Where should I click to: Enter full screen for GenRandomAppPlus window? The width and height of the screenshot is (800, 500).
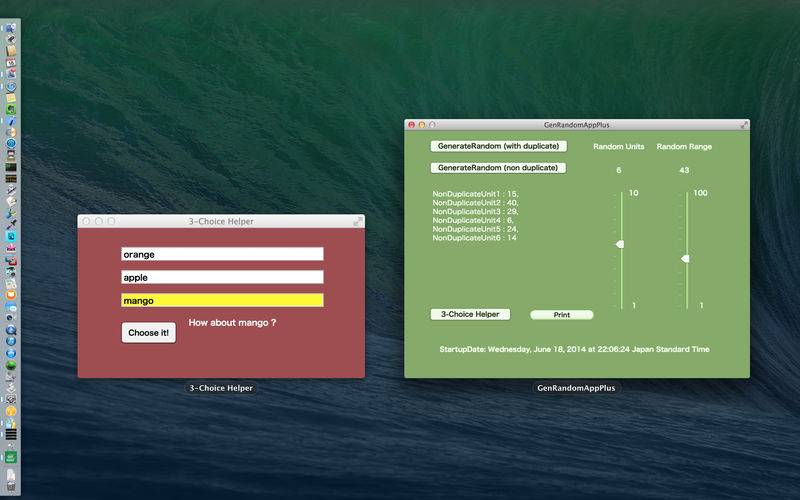[744, 124]
